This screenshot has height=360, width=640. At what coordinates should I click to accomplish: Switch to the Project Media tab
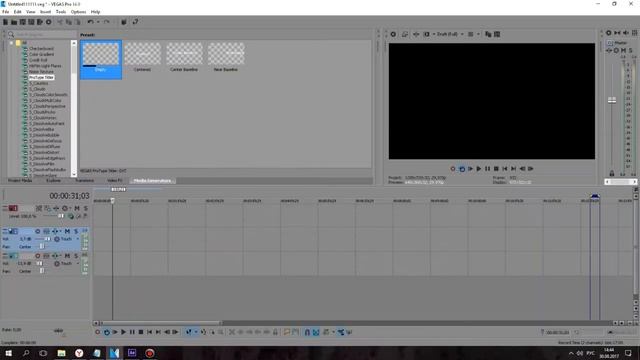click(x=20, y=180)
